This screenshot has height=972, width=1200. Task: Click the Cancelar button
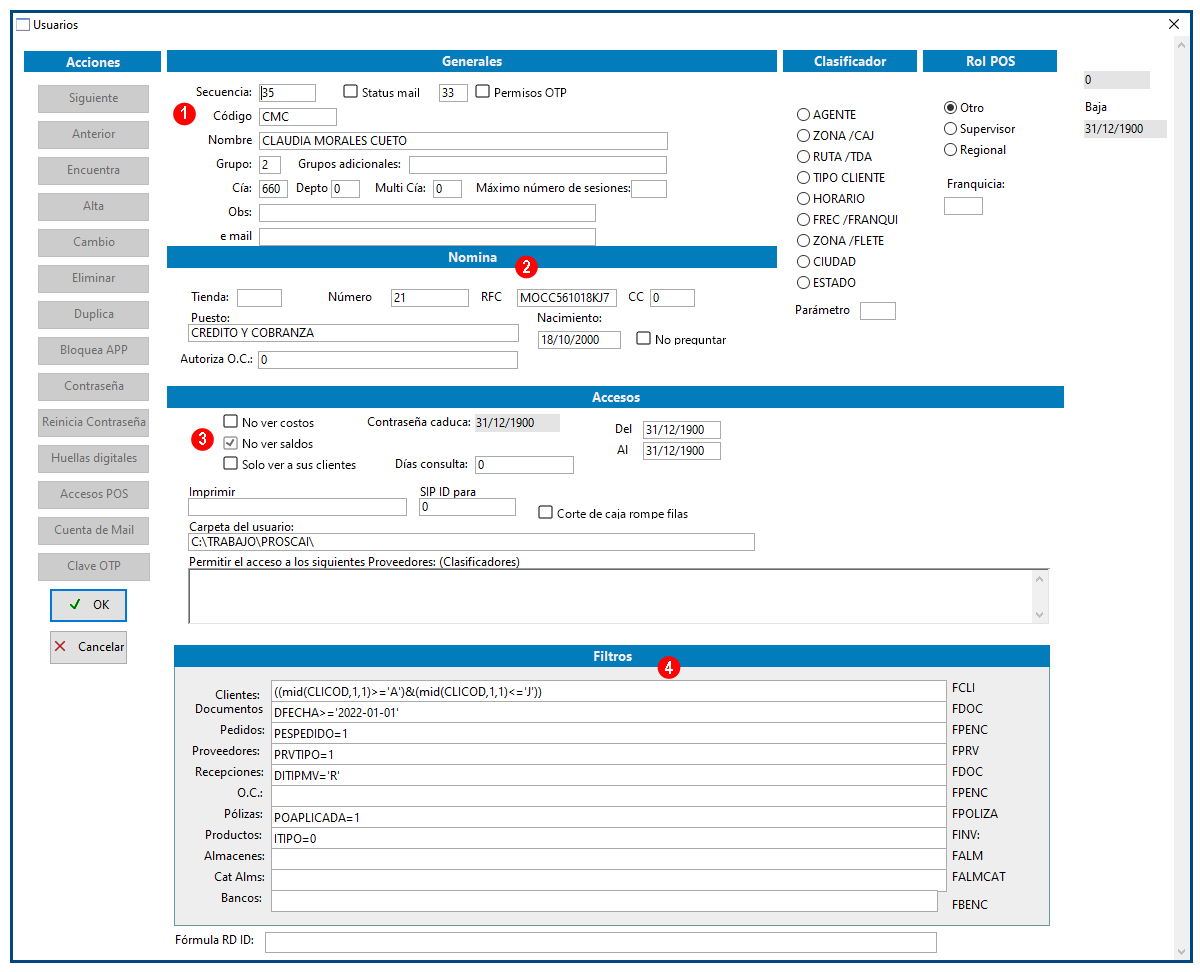[88, 647]
